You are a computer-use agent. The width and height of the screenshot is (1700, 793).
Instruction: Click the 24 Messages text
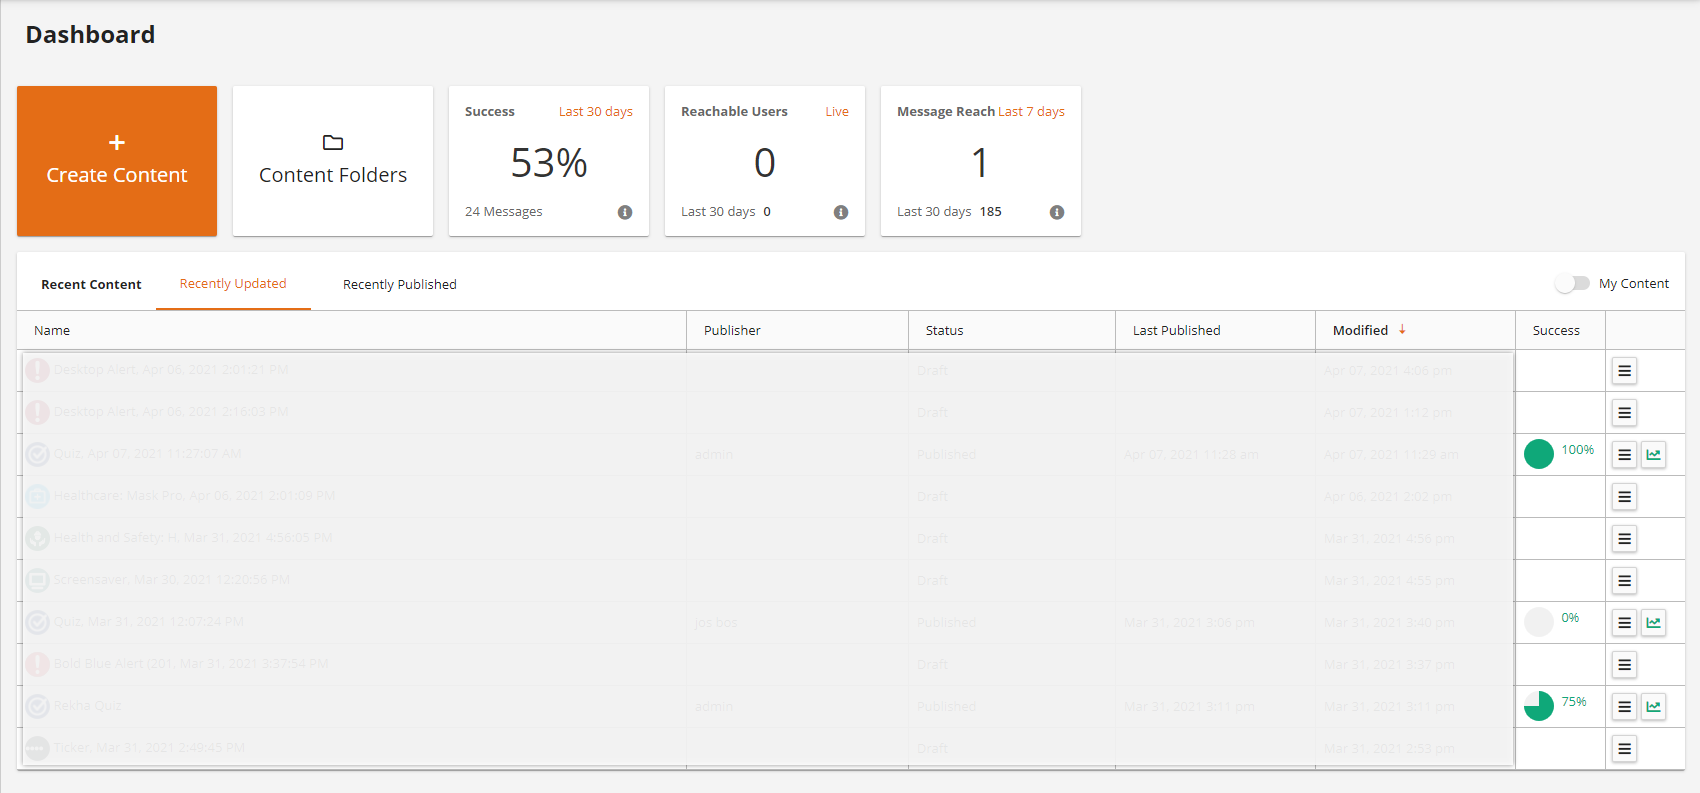click(504, 212)
